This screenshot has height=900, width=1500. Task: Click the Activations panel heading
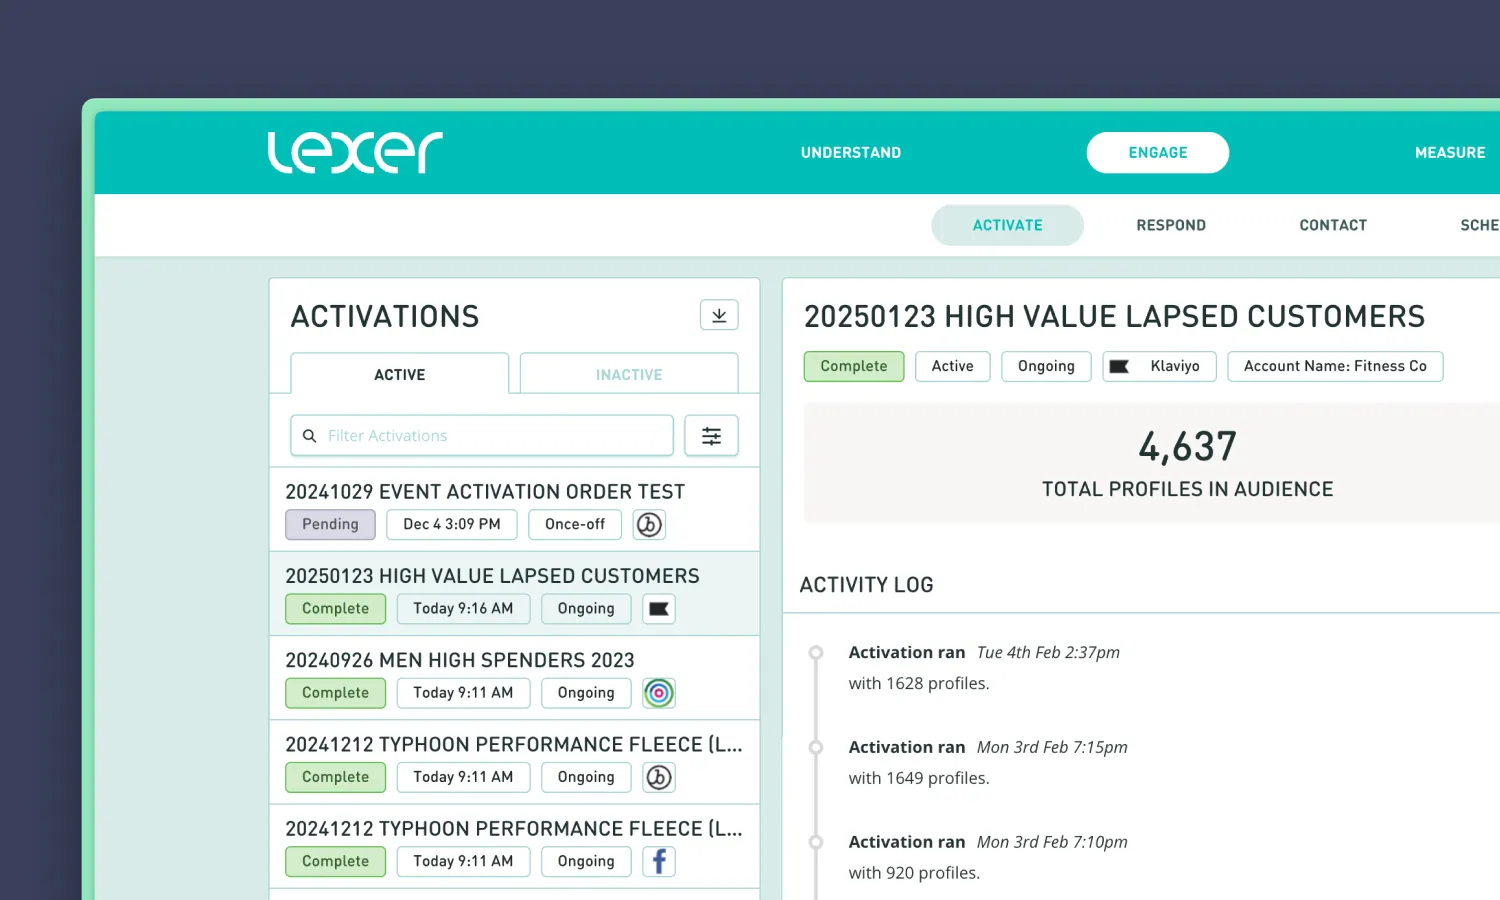tap(385, 317)
